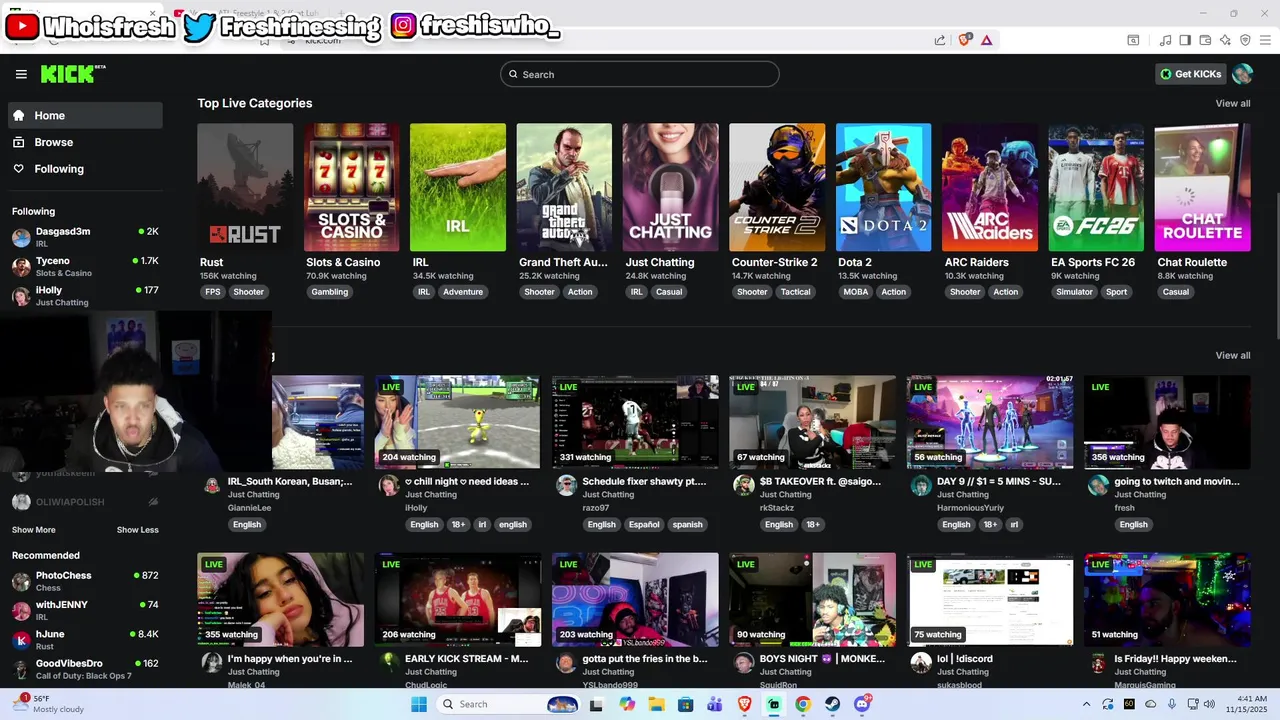This screenshot has width=1280, height=720.
Task: Open the Brave Rewards triangle icon
Action: (986, 40)
